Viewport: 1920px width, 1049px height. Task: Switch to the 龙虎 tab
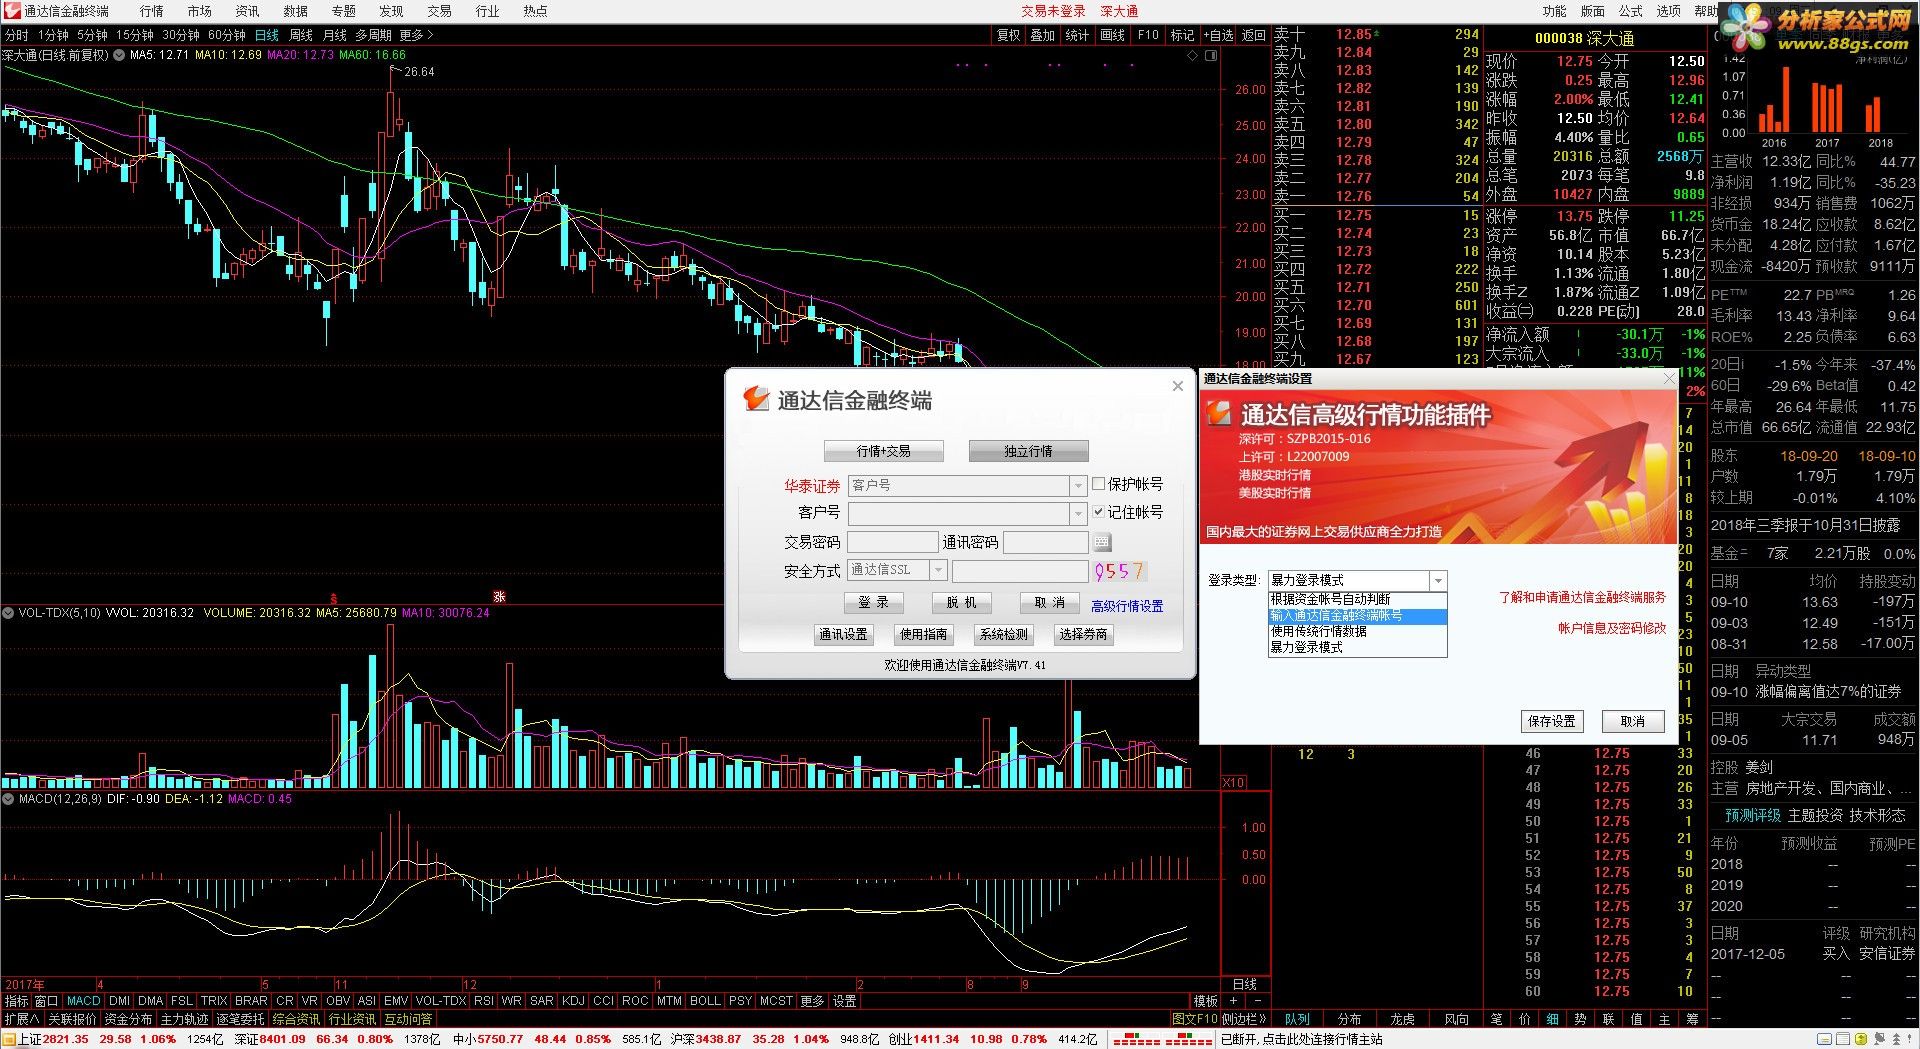pos(1403,1019)
